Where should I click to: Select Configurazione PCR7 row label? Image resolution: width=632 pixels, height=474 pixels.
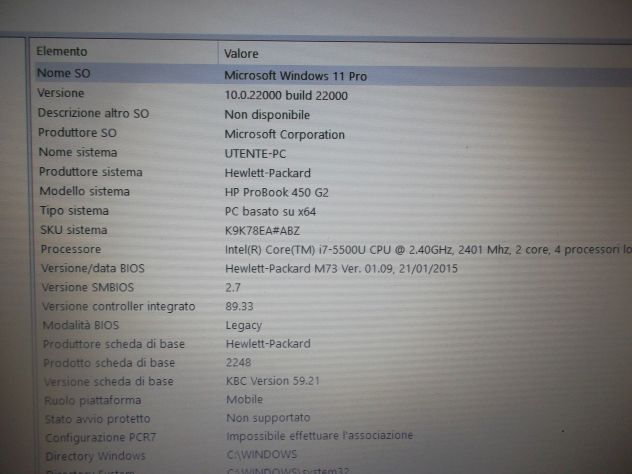pos(101,437)
